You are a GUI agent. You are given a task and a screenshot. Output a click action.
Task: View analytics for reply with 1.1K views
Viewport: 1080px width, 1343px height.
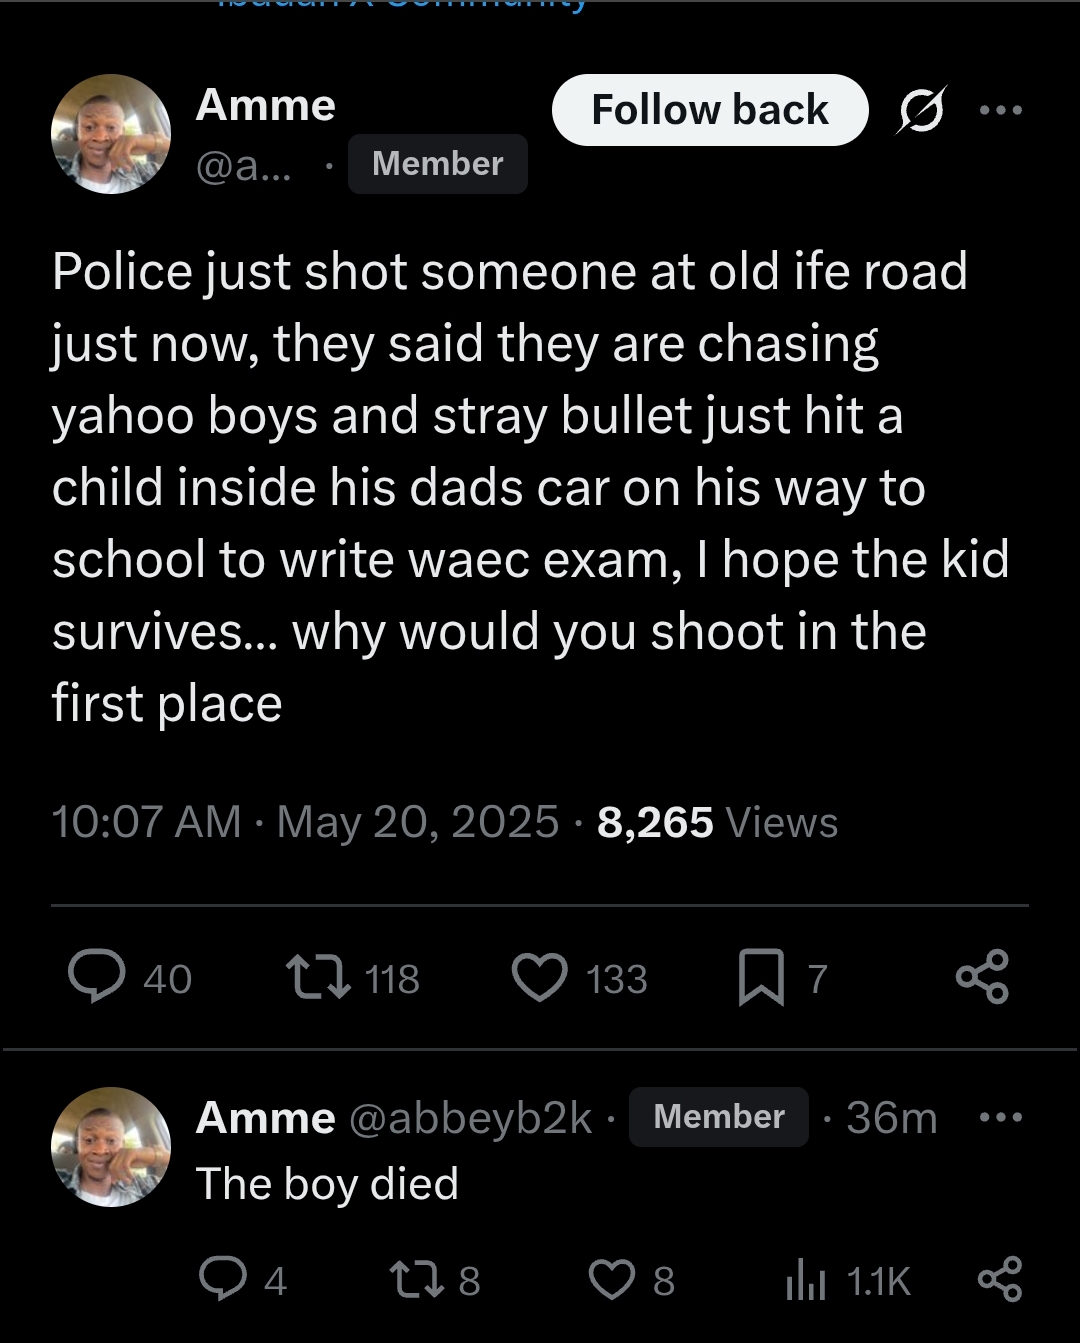(806, 1279)
